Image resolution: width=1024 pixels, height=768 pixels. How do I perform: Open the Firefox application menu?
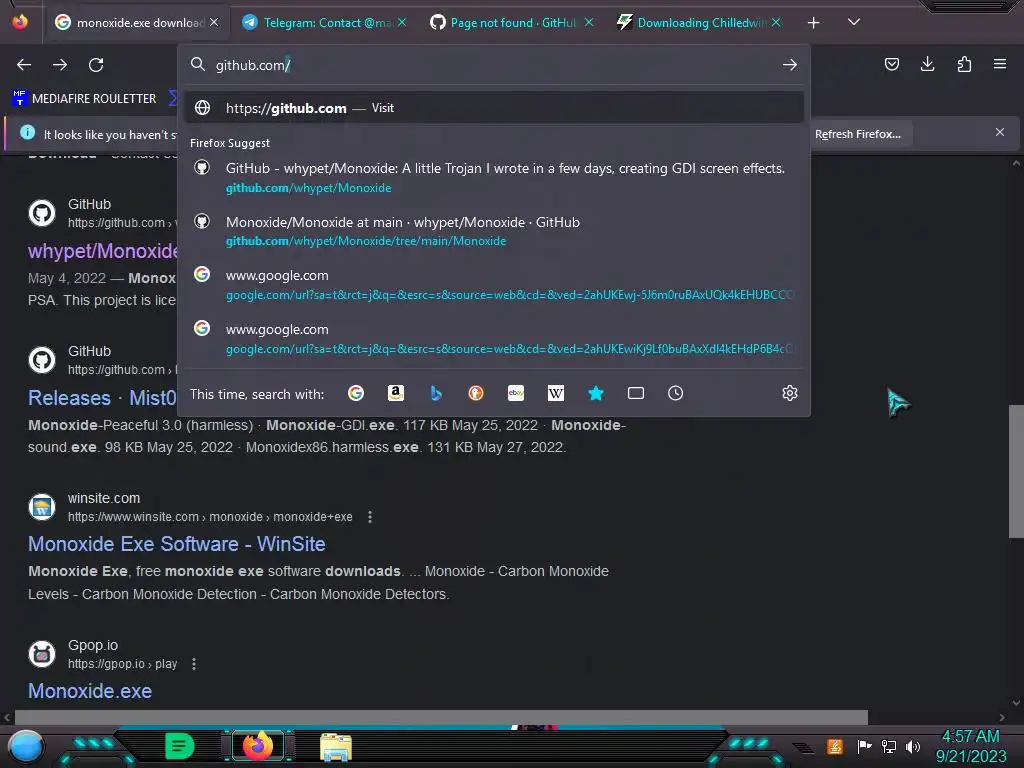(x=1000, y=64)
